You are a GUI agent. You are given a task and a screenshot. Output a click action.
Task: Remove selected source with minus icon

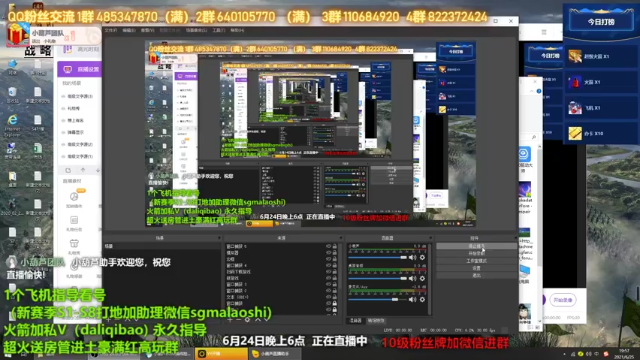coord(239,320)
